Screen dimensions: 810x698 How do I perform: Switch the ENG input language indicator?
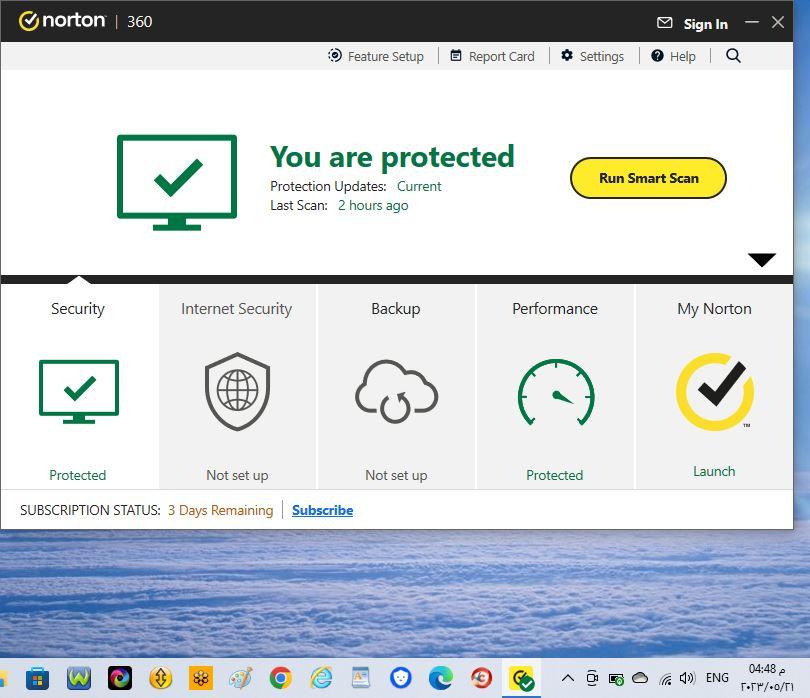coord(717,677)
